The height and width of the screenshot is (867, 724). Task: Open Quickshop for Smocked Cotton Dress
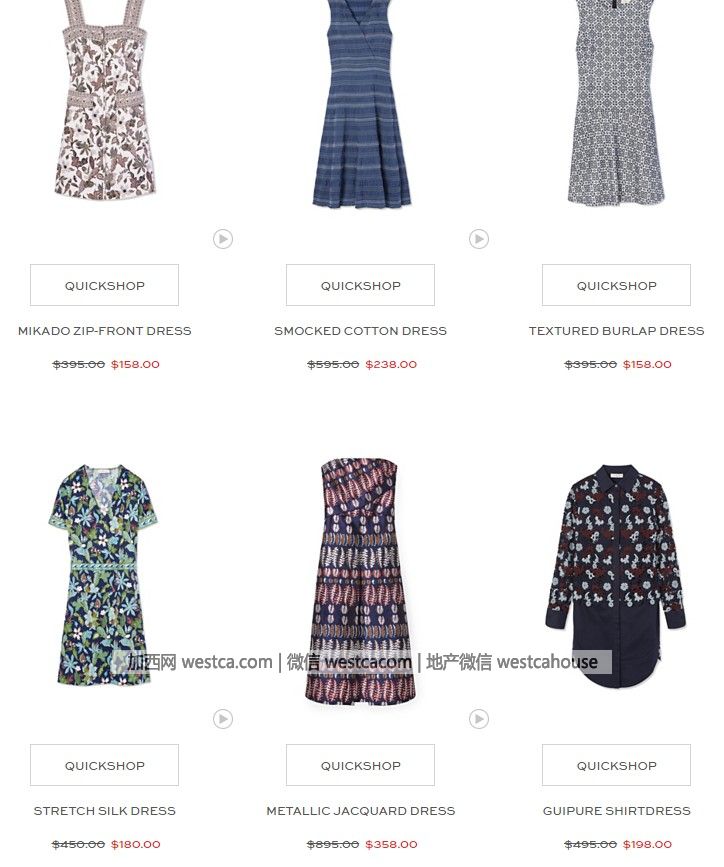point(361,285)
